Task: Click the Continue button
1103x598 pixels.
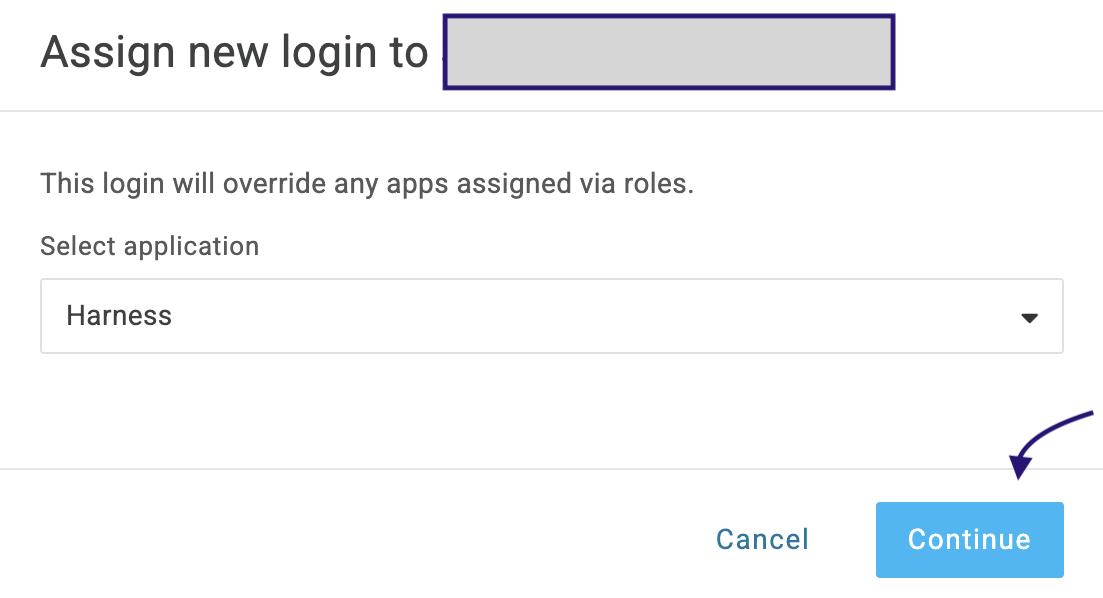Action: pyautogui.click(x=969, y=540)
